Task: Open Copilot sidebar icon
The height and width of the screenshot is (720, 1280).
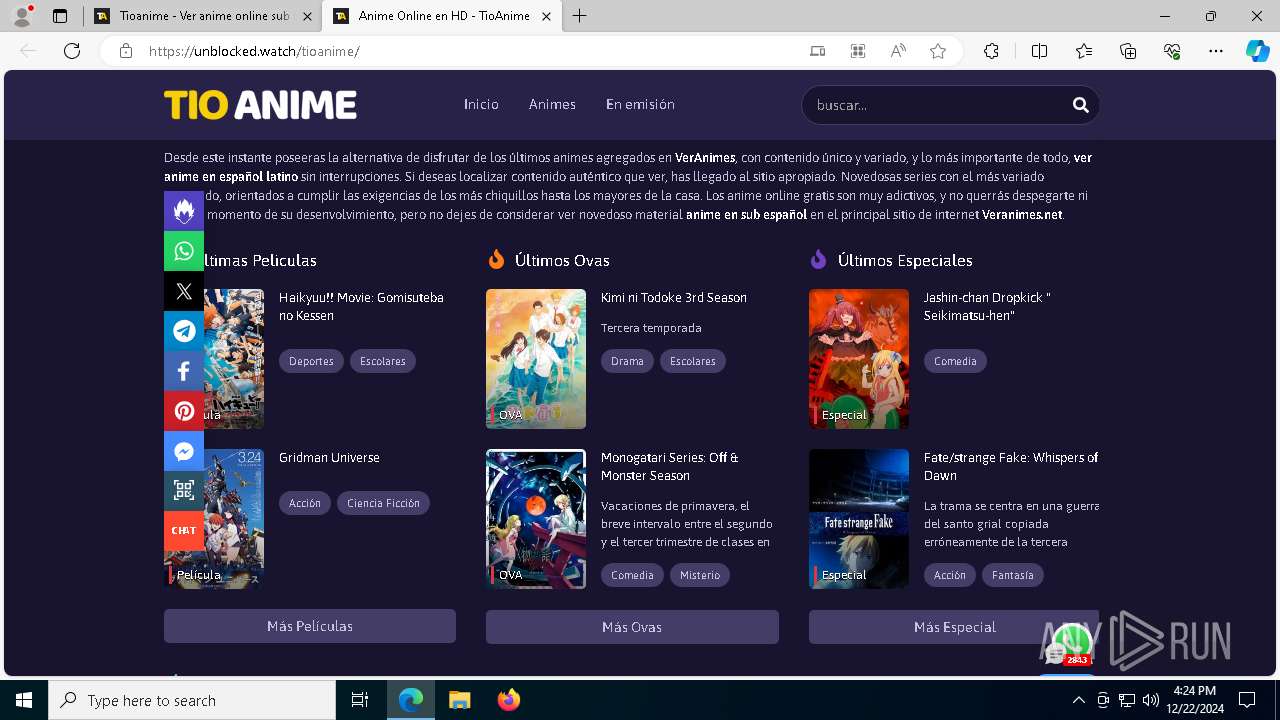Action: (1257, 51)
